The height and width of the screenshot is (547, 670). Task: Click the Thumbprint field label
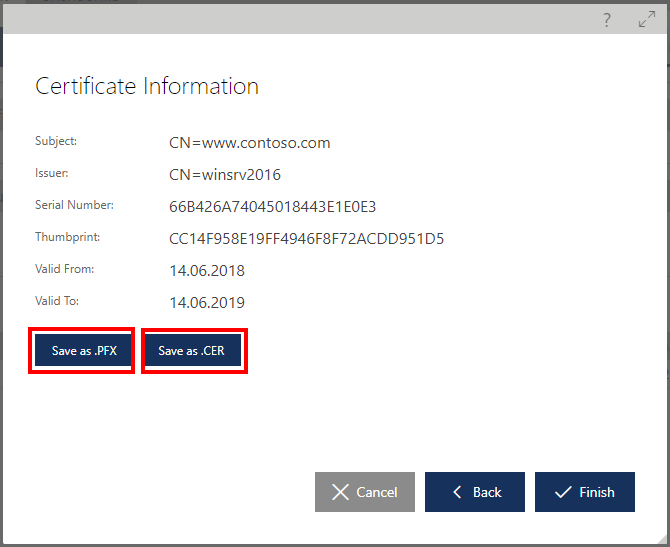coord(68,238)
